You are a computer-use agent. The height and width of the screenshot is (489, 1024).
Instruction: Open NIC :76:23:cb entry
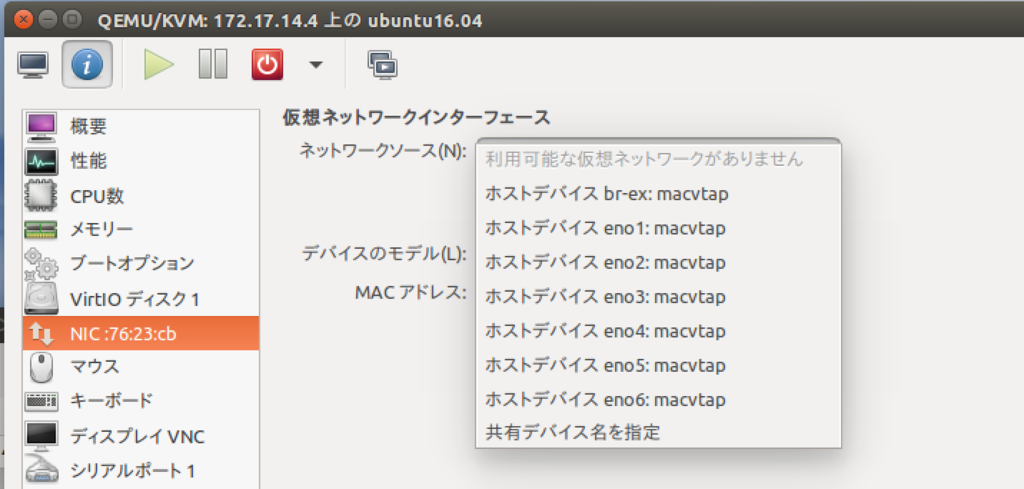coord(140,334)
